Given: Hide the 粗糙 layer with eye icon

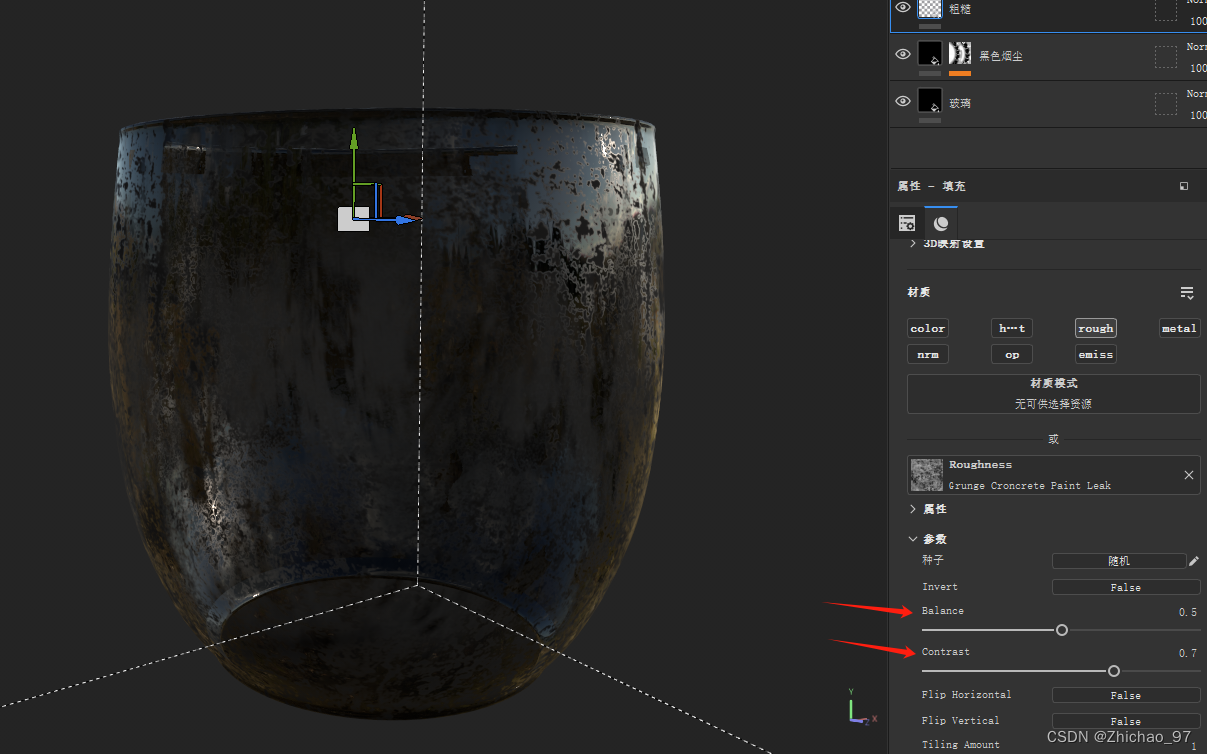Looking at the screenshot, I should [x=903, y=8].
